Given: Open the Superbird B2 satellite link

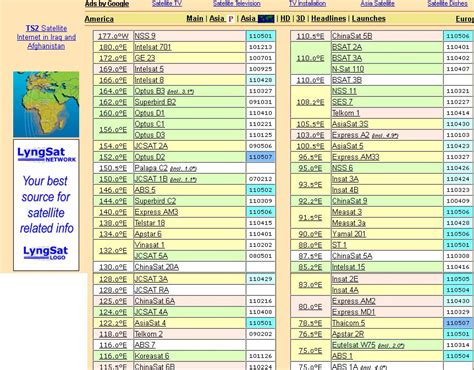Looking at the screenshot, I should 155,102.
